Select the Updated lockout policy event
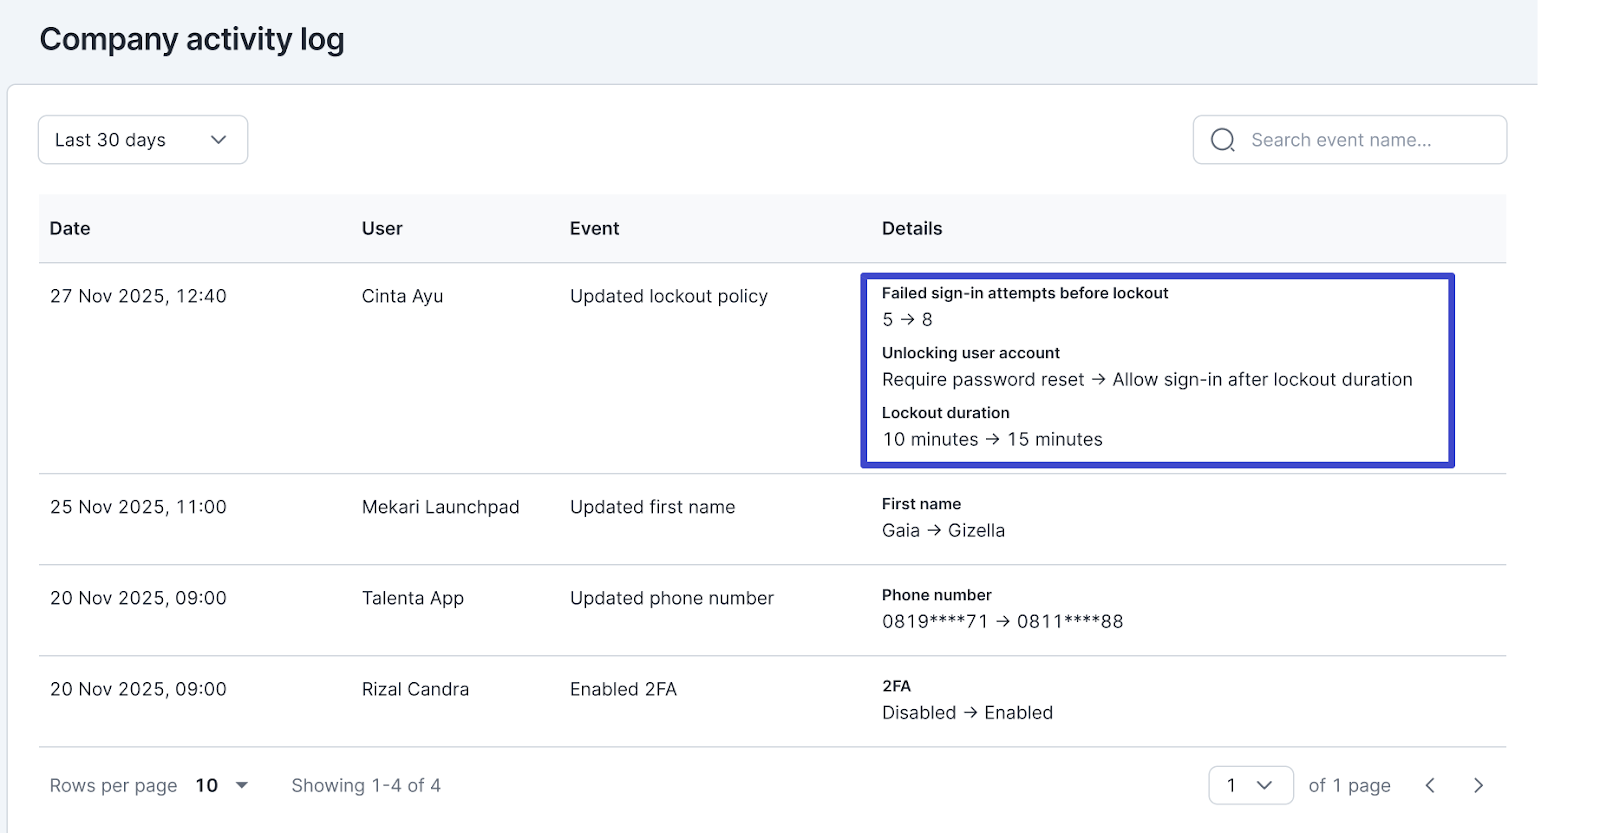This screenshot has width=1600, height=833. click(668, 297)
